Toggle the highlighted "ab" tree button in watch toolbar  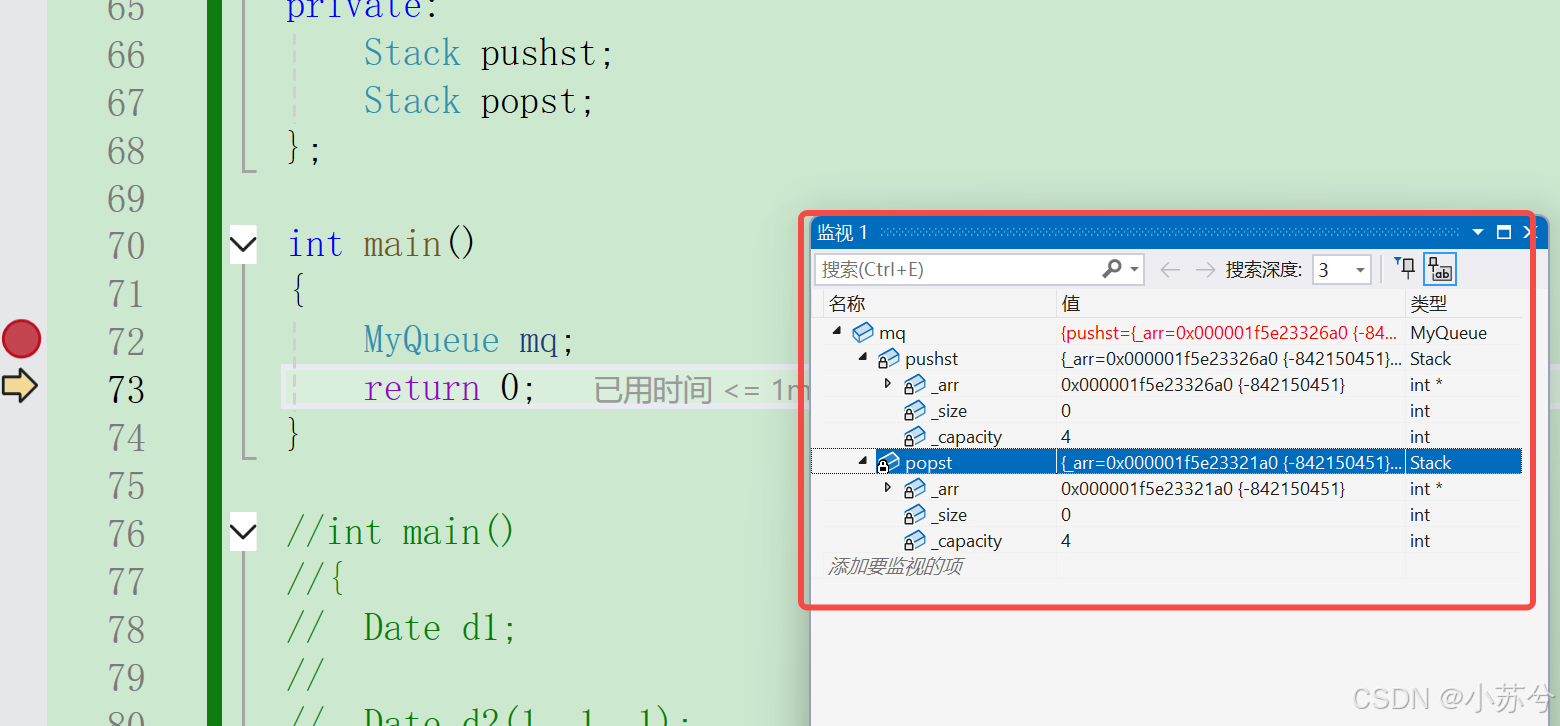click(x=1440, y=269)
